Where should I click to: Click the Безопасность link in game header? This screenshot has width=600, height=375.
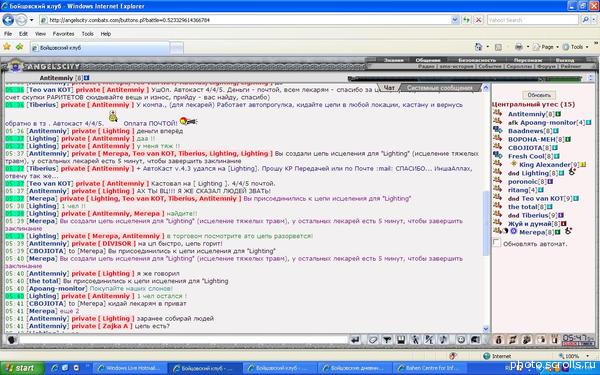(x=477, y=60)
